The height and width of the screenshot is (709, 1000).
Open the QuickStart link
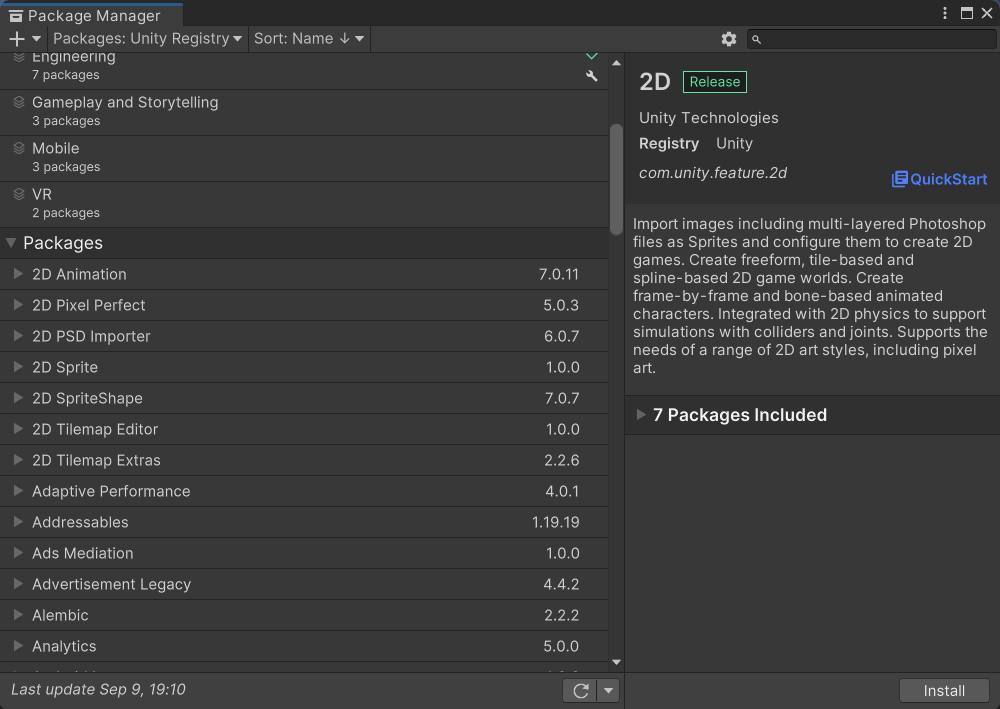tap(947, 179)
